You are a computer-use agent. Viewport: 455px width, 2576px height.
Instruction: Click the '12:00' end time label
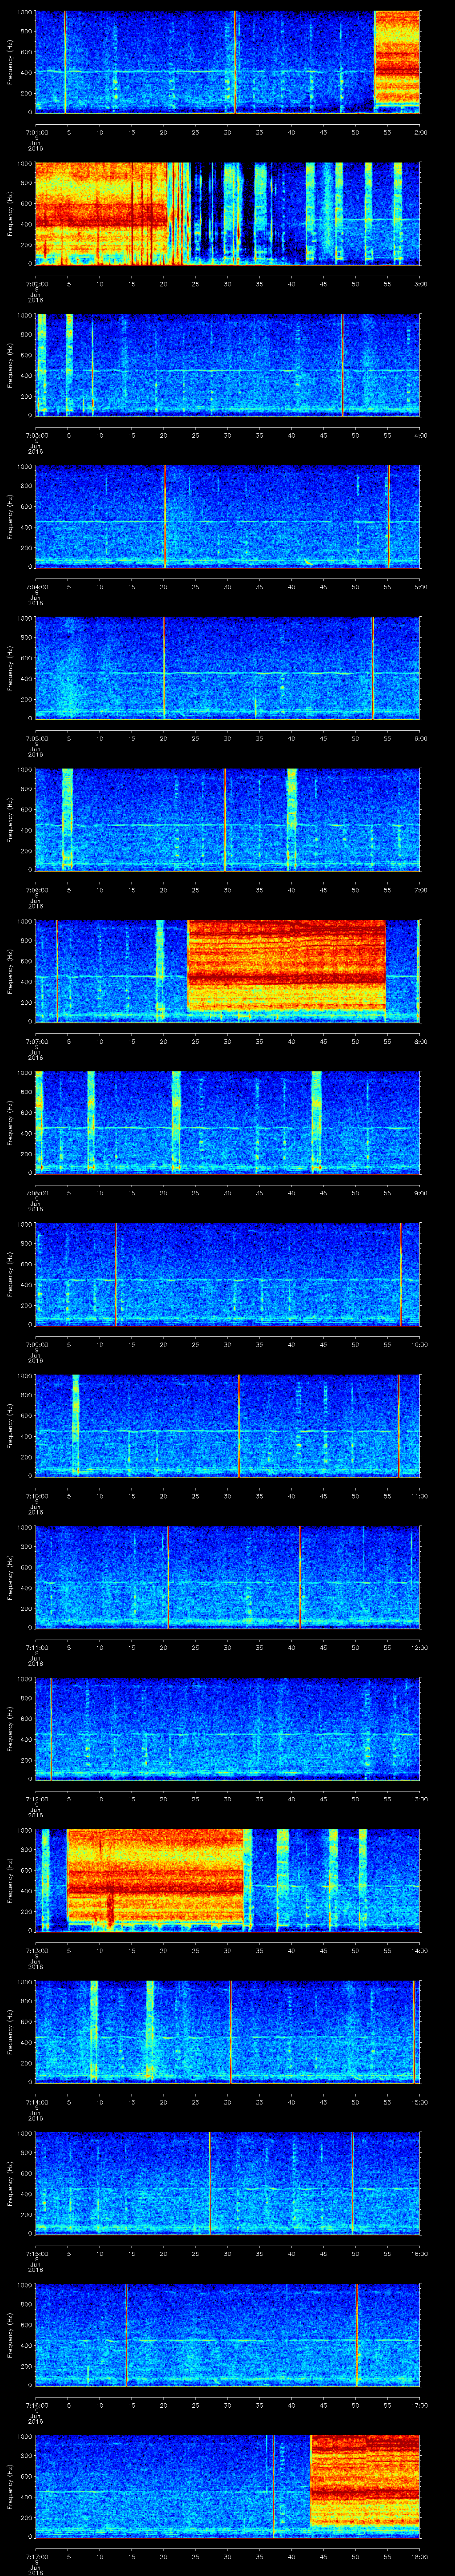point(419,1647)
